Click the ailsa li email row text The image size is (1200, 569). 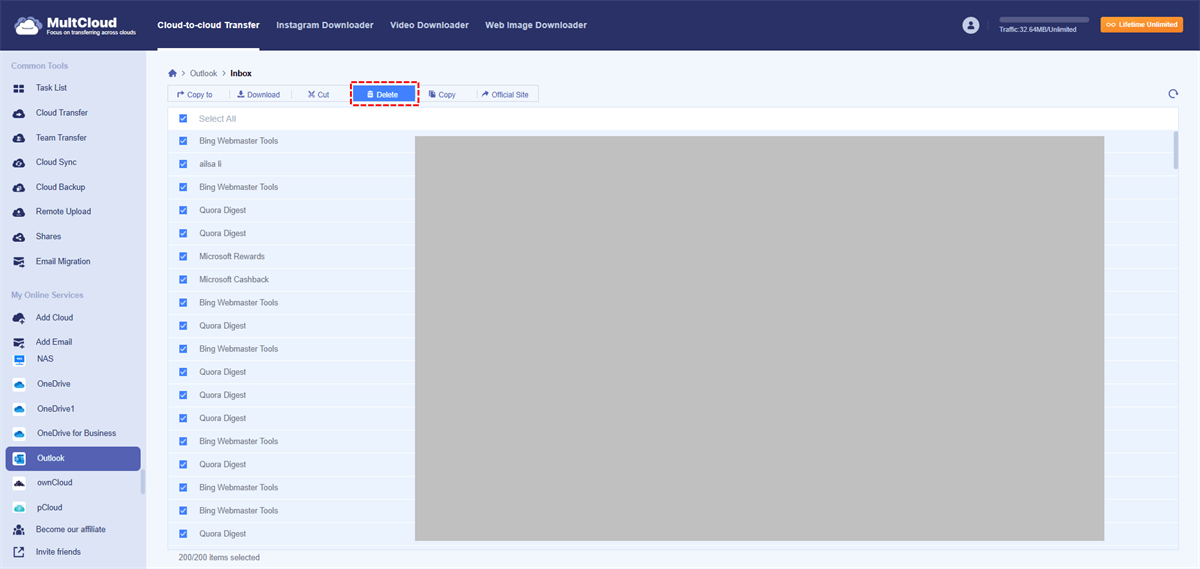click(x=210, y=164)
